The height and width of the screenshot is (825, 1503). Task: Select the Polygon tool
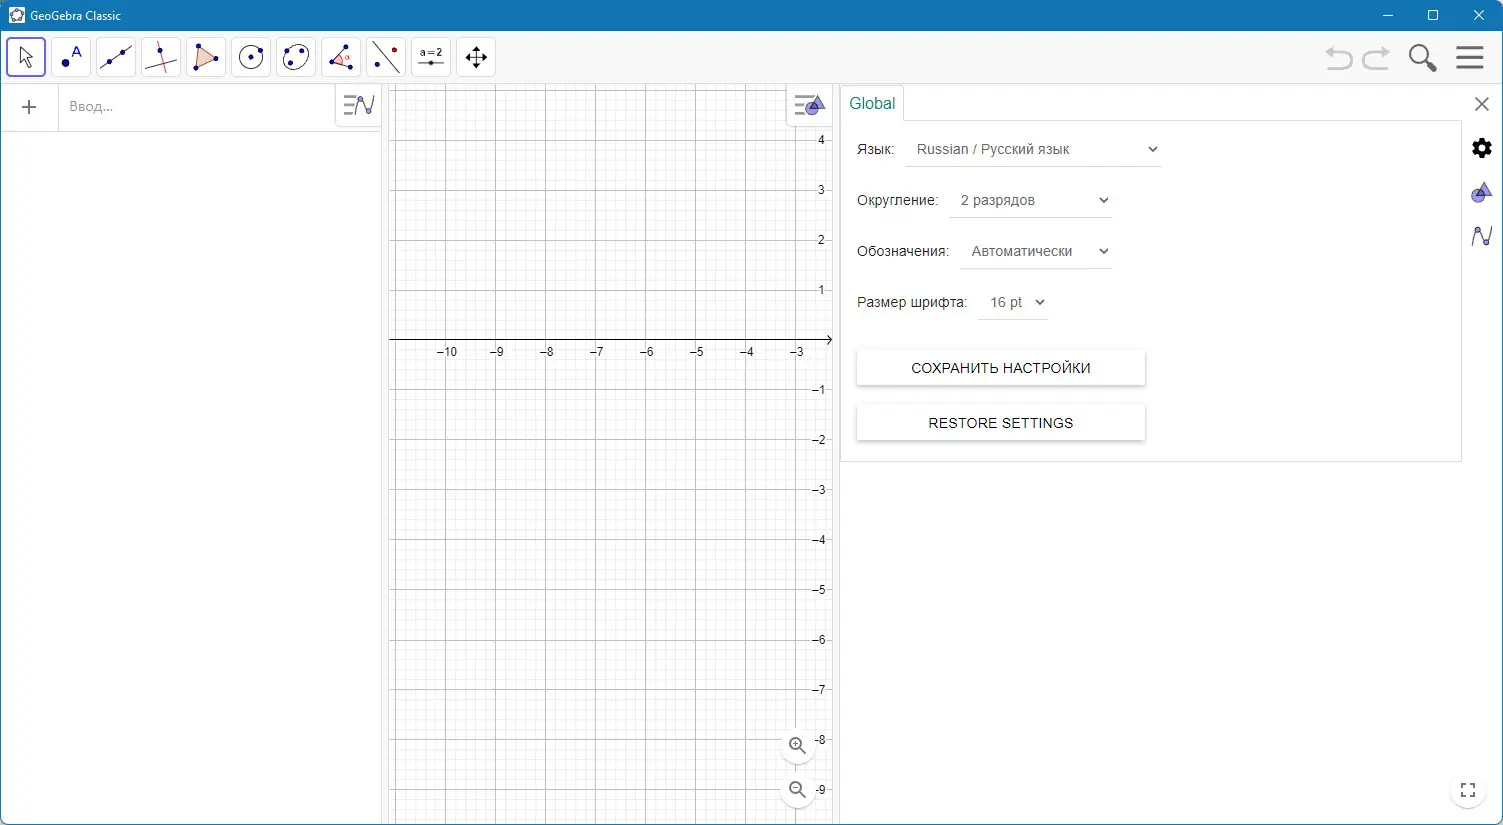(x=206, y=57)
